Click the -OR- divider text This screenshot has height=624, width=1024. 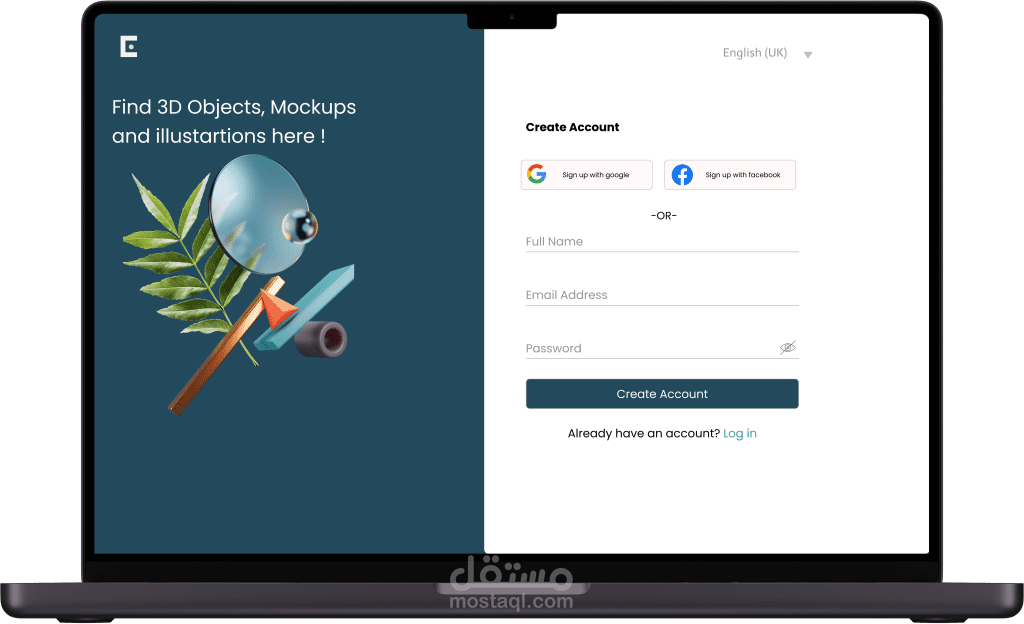coord(664,215)
